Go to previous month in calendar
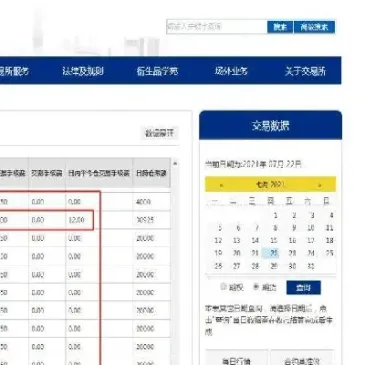The height and width of the screenshot is (365, 365). (222, 185)
